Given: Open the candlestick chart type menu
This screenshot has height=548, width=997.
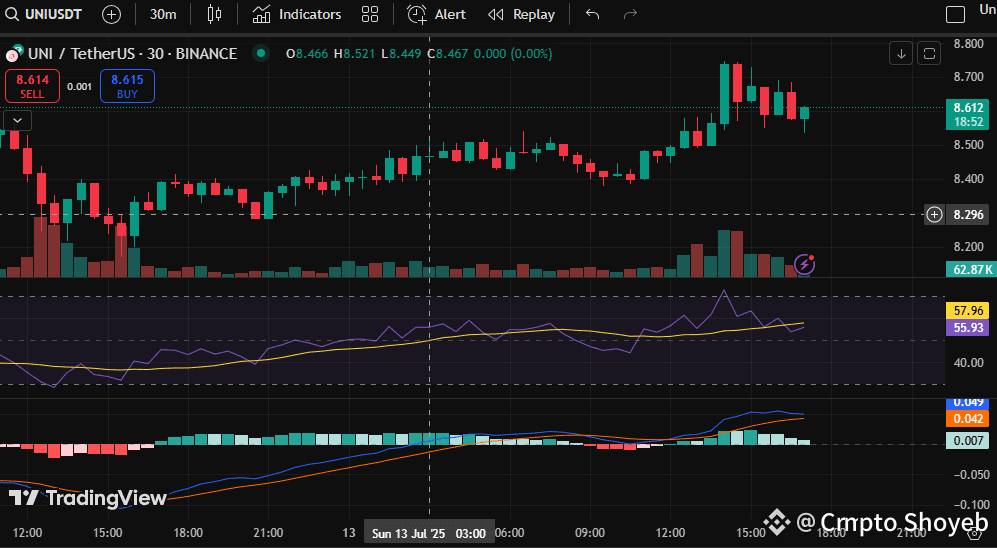Looking at the screenshot, I should (x=214, y=14).
